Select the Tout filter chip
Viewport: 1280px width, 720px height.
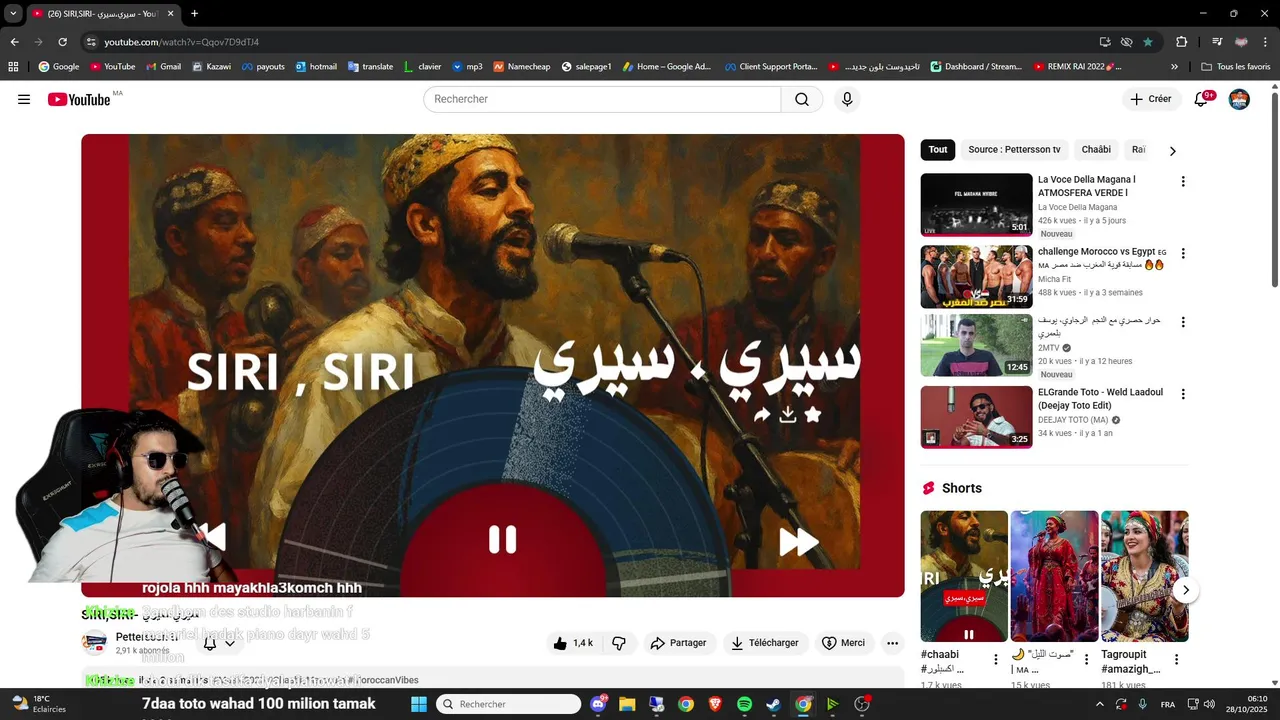pos(938,150)
